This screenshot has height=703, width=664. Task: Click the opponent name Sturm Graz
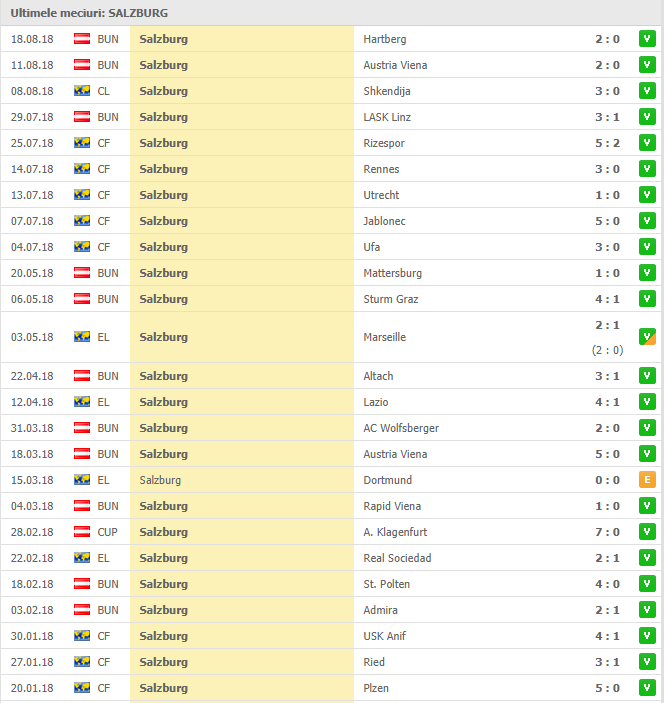click(391, 299)
